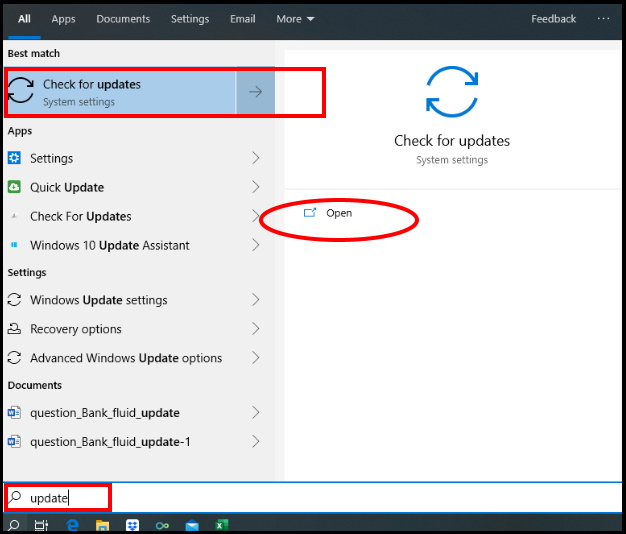Screen dimensions: 626x534
Task: Switch to the Documents tab
Action: (123, 19)
